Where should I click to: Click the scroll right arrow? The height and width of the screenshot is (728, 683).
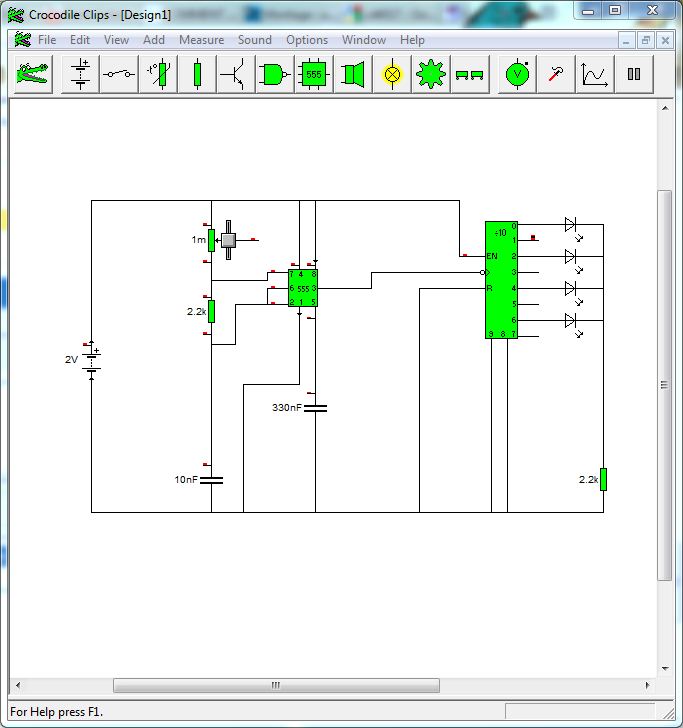(647, 685)
